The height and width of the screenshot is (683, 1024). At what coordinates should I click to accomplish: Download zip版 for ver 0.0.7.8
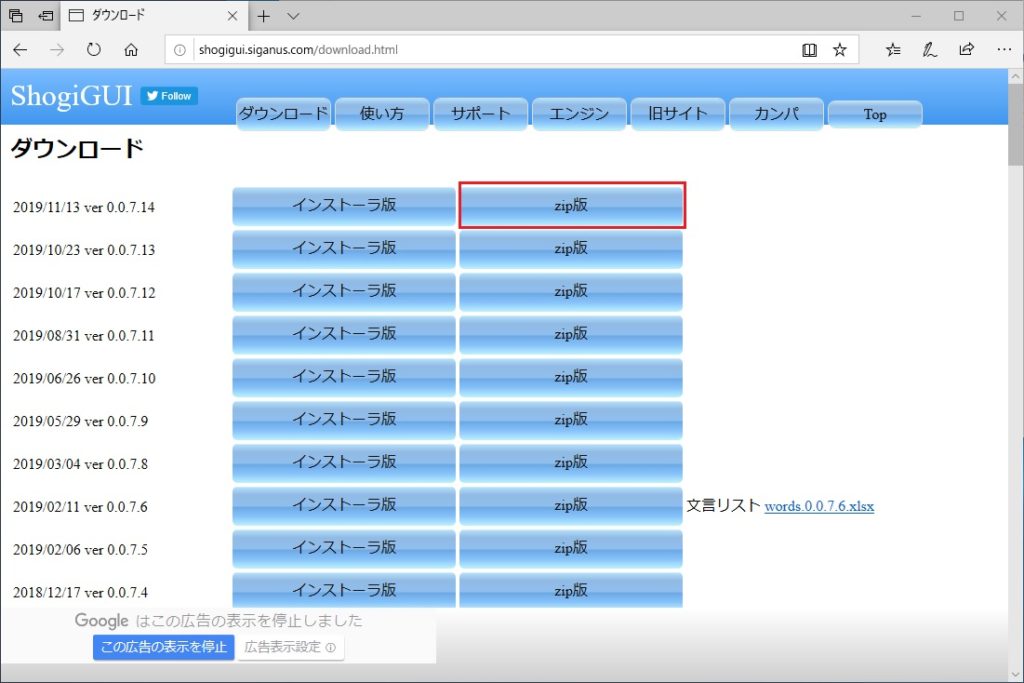[x=571, y=462]
